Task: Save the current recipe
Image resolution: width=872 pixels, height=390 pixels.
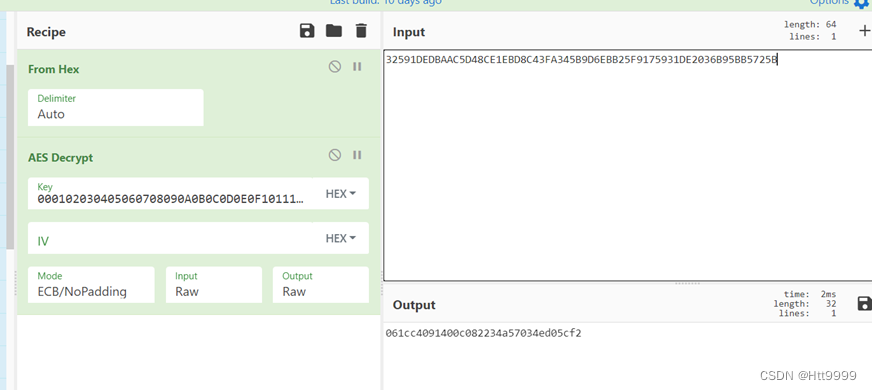Action: [306, 31]
